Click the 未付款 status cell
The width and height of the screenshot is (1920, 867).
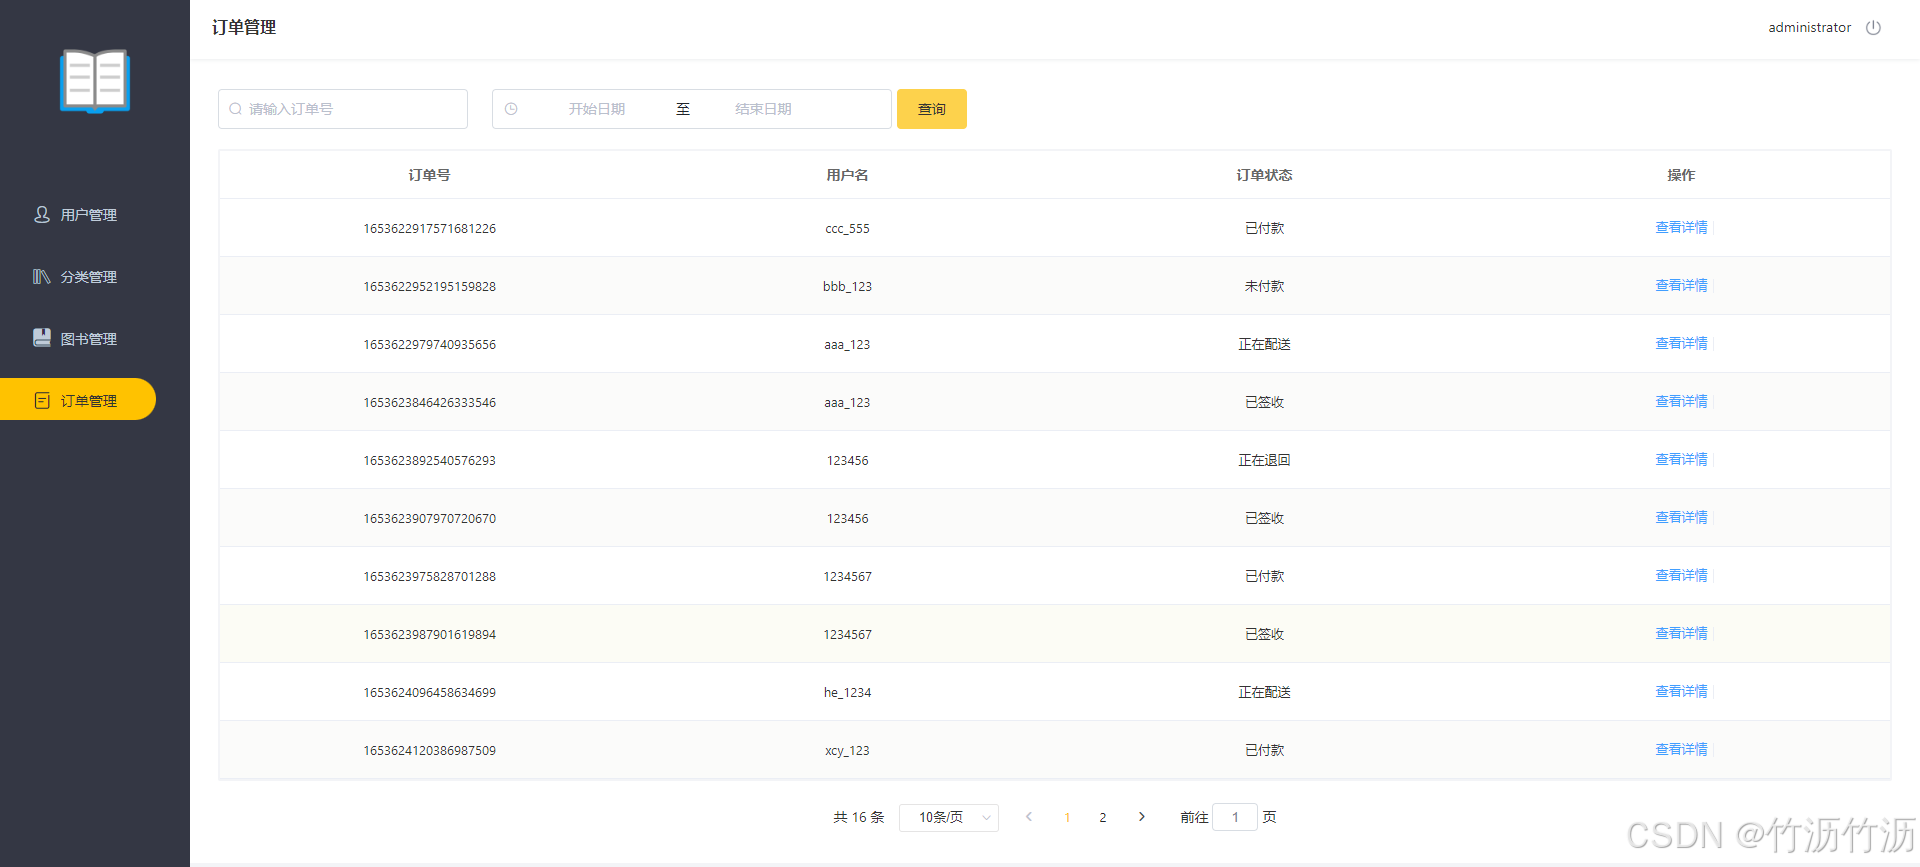click(1264, 286)
